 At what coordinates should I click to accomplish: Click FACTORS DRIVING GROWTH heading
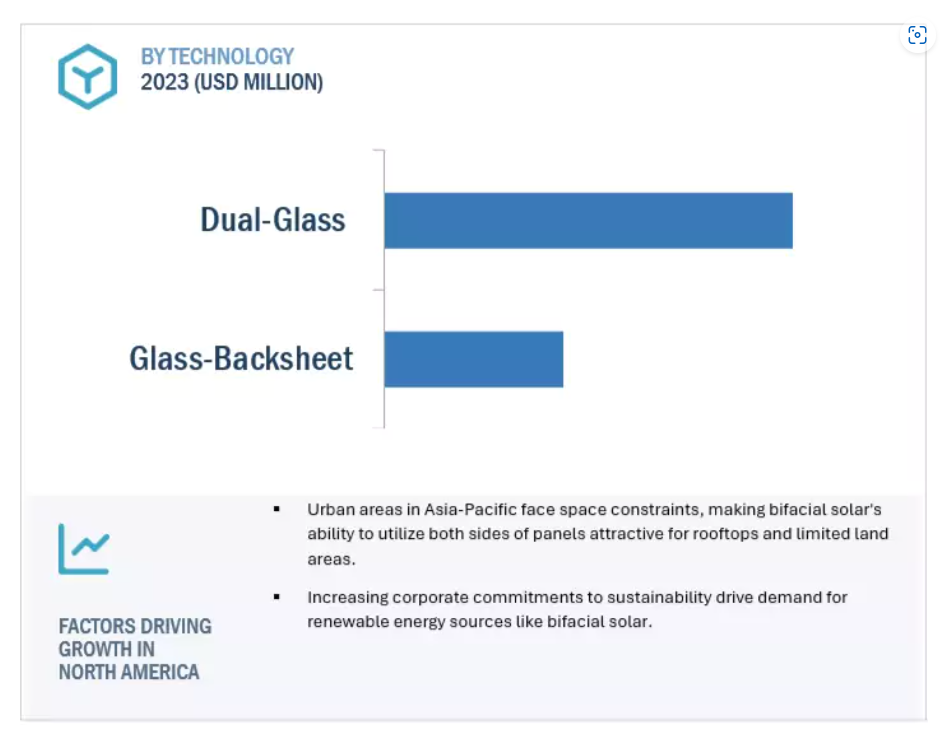(x=135, y=649)
